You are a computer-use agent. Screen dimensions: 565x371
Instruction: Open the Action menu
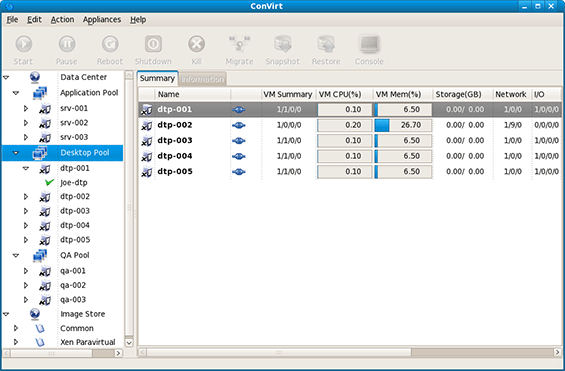(62, 19)
